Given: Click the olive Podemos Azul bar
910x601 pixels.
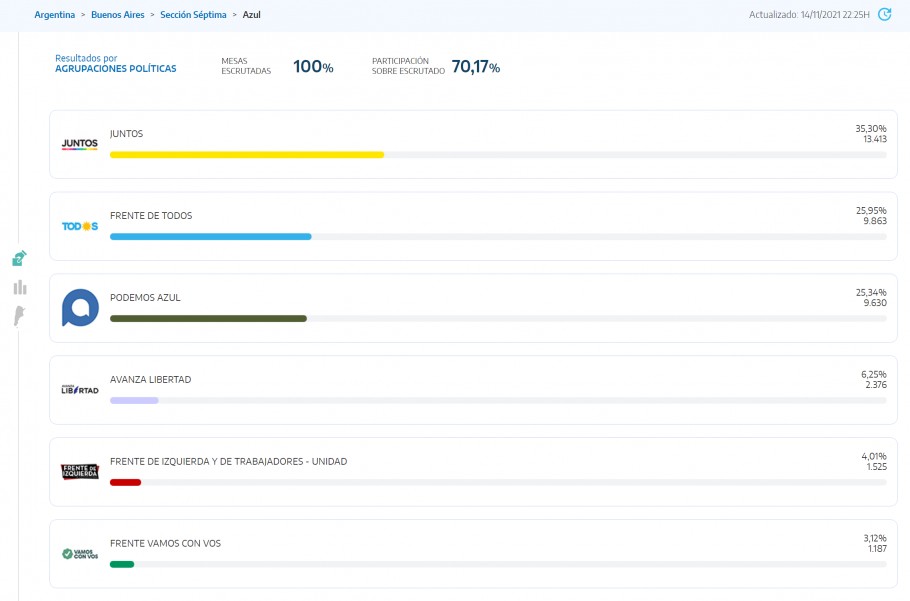Looking at the screenshot, I should pos(208,318).
